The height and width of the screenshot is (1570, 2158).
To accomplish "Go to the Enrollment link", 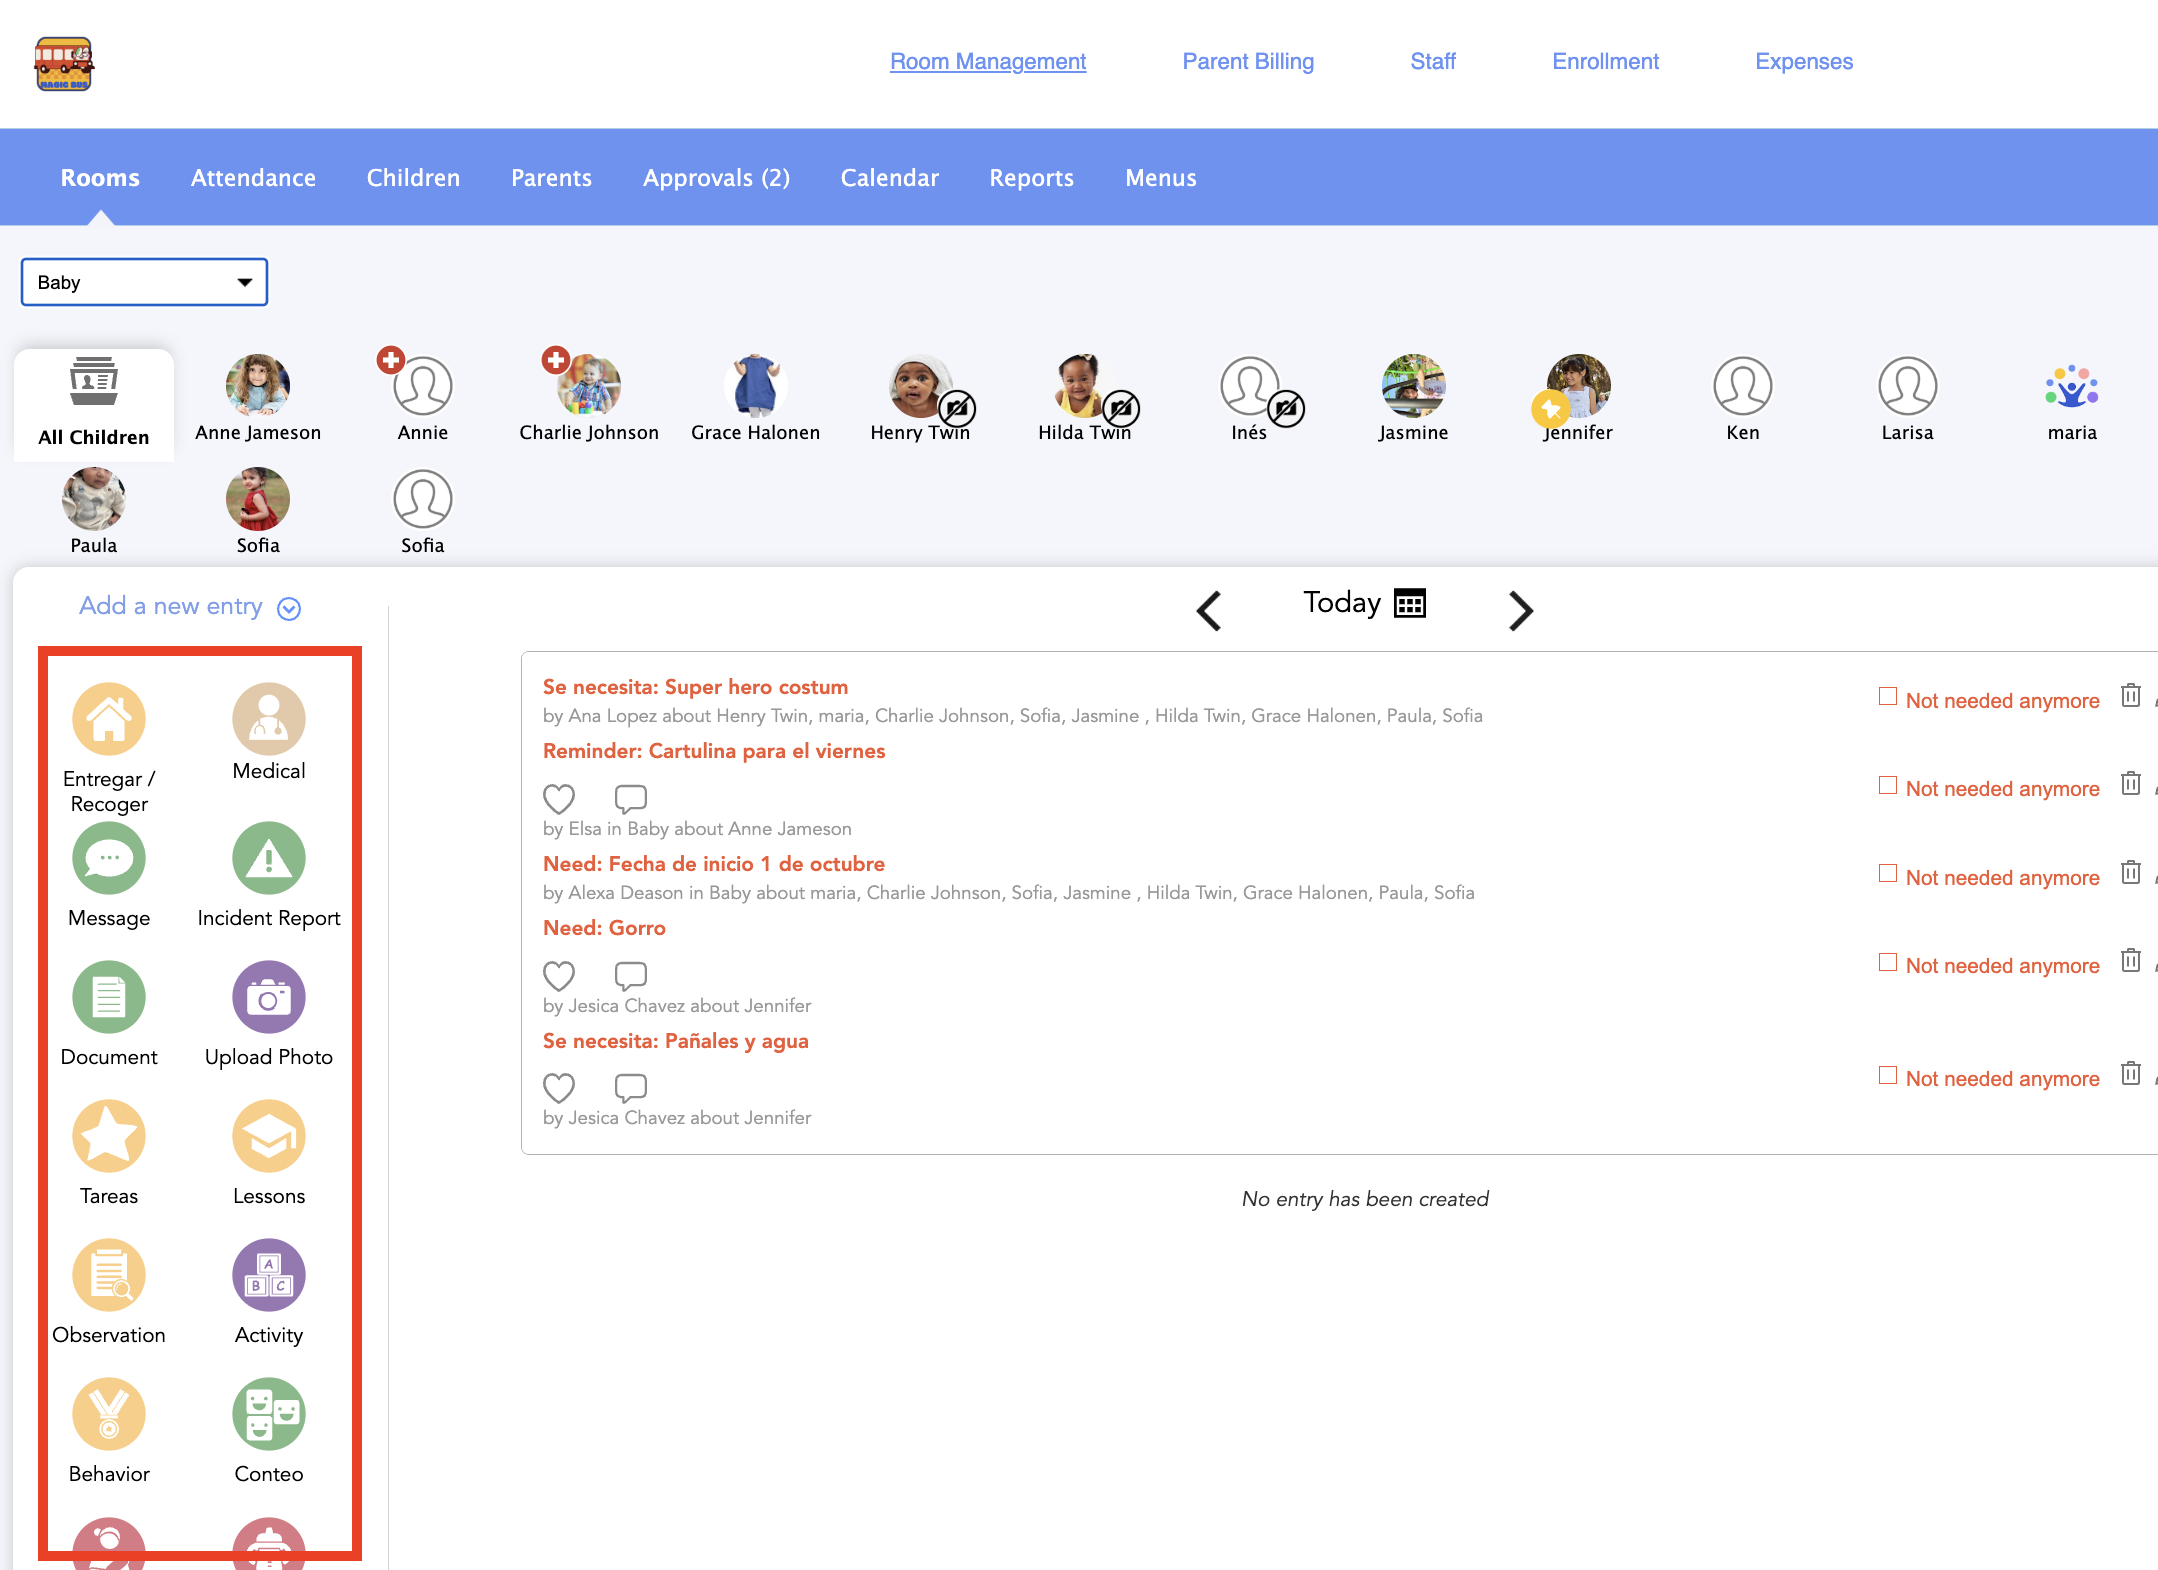I will [x=1604, y=61].
